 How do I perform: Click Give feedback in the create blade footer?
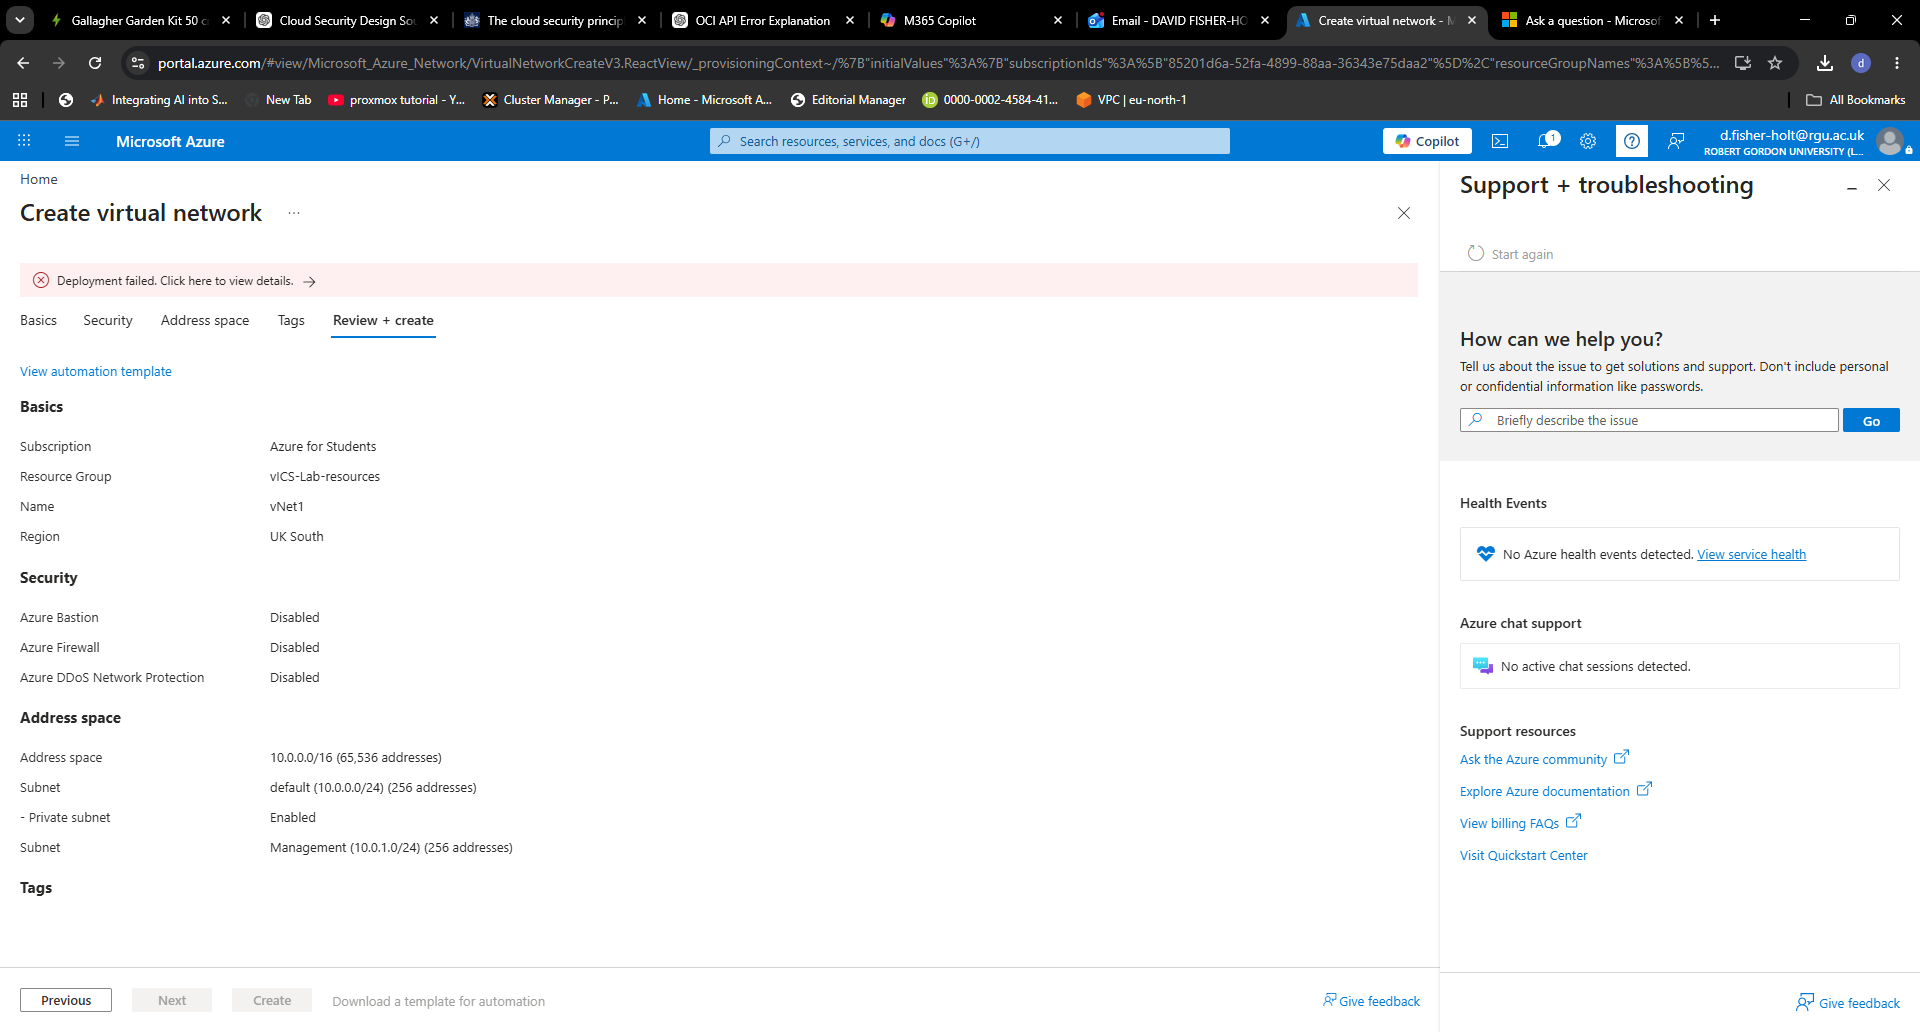1371,1001
